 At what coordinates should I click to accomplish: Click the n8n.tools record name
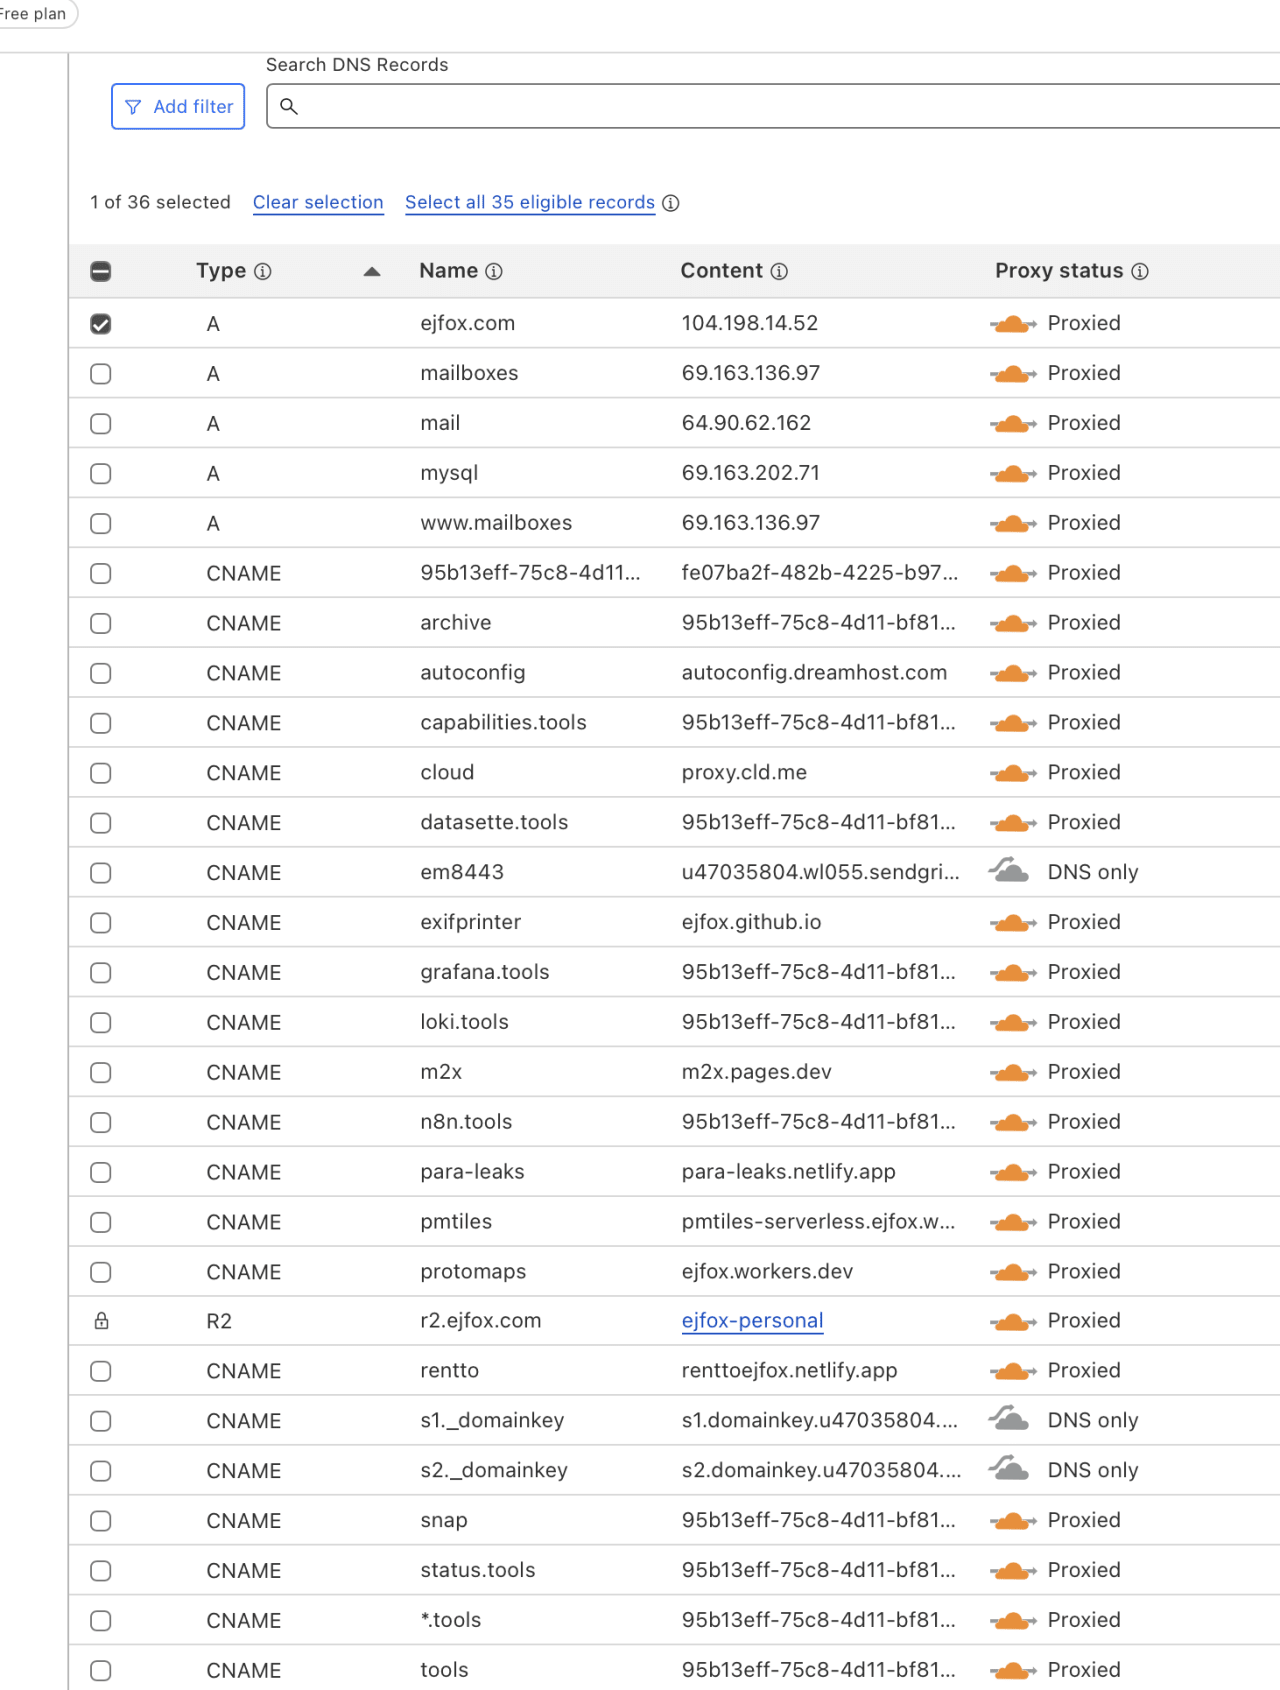tap(467, 1123)
